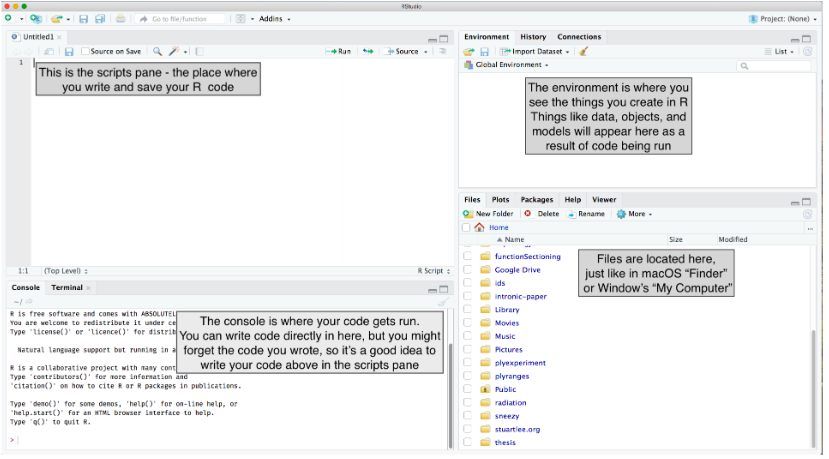Click the save workspace icon in Environment

click(x=484, y=51)
